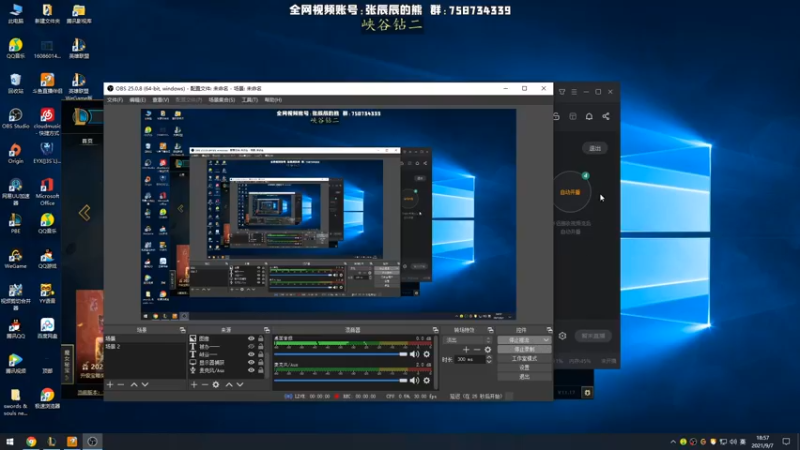800x450 pixels.
Task: Click the 300 ms duration input field
Action: coord(469,359)
